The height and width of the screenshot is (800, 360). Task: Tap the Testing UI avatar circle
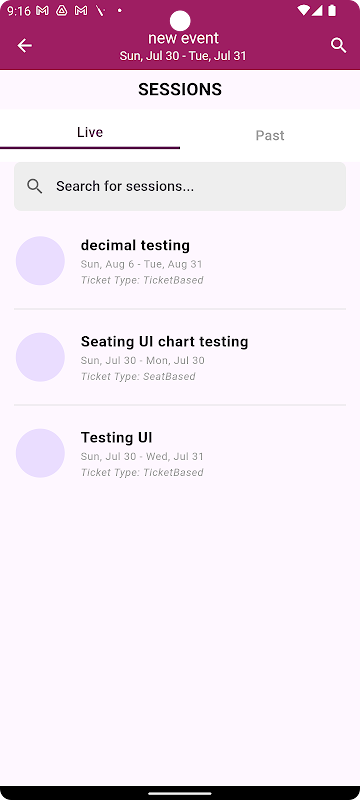[40, 453]
